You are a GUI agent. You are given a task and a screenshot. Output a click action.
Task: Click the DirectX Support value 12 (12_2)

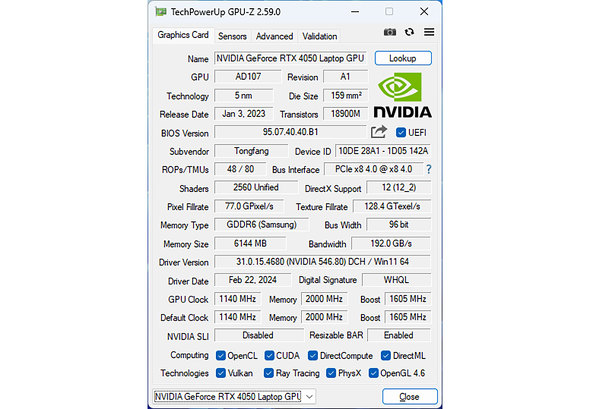[x=398, y=187]
